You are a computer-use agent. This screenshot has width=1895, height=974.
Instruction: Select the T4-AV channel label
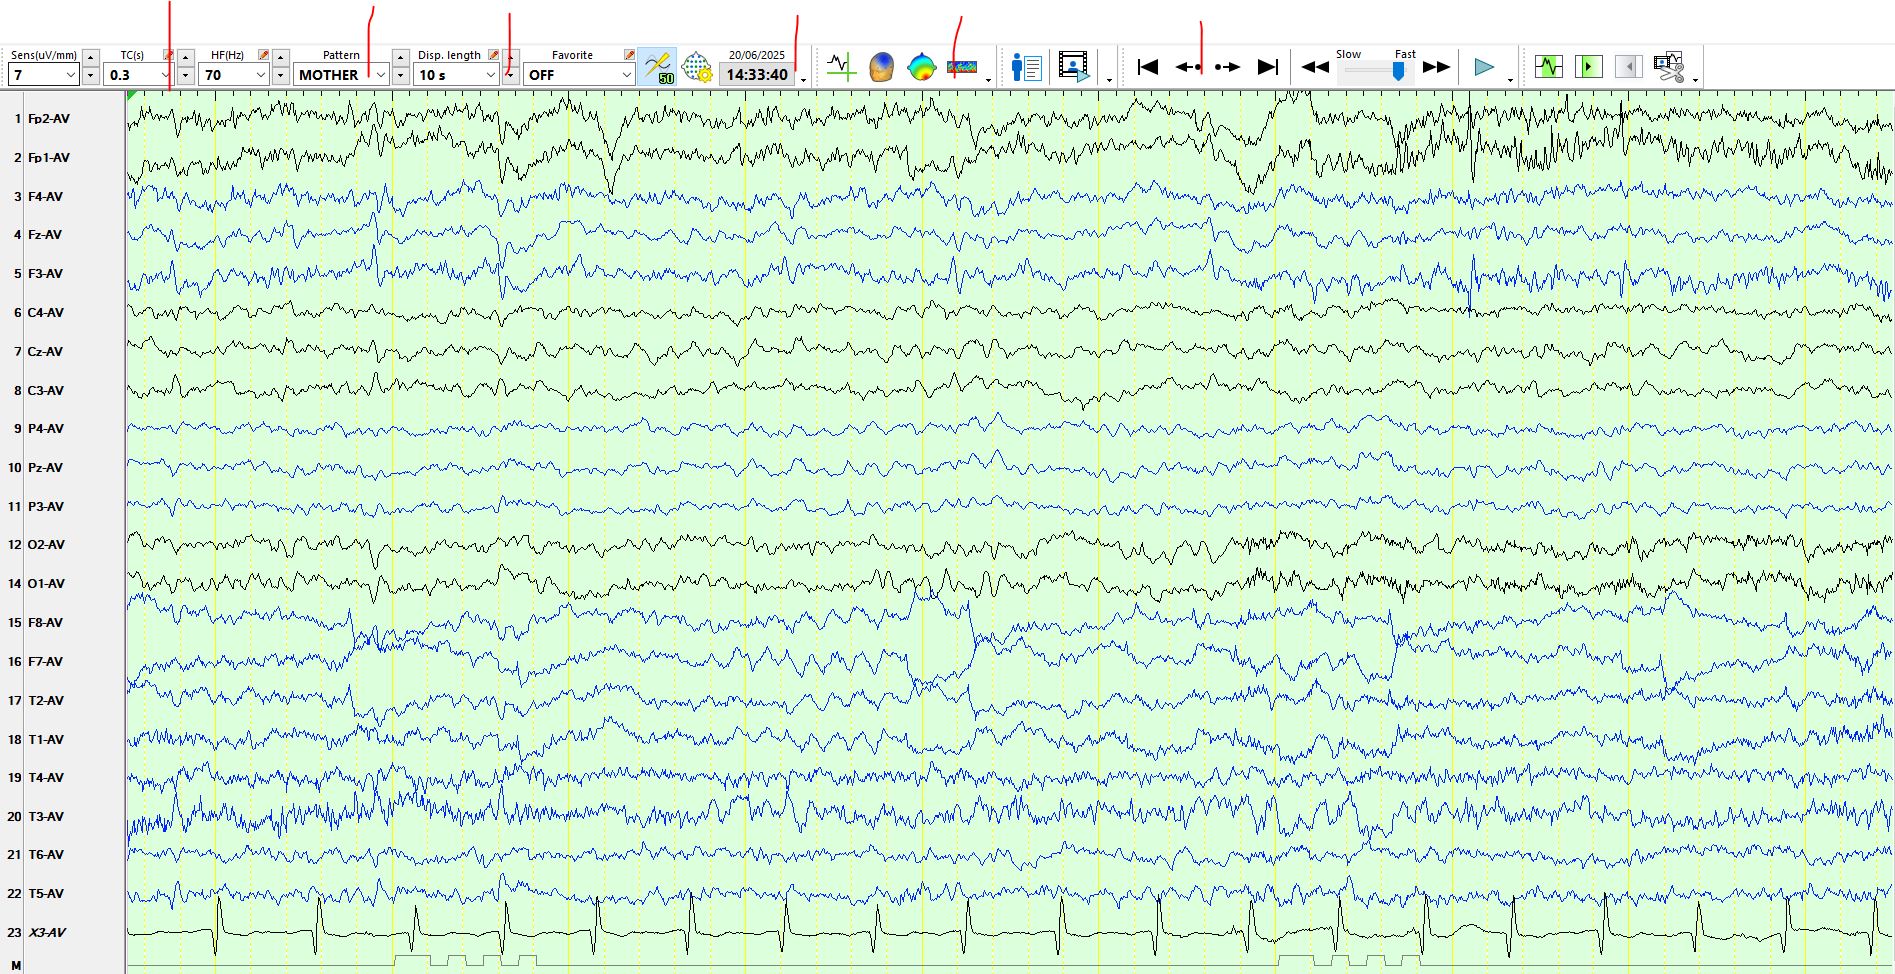coord(46,778)
